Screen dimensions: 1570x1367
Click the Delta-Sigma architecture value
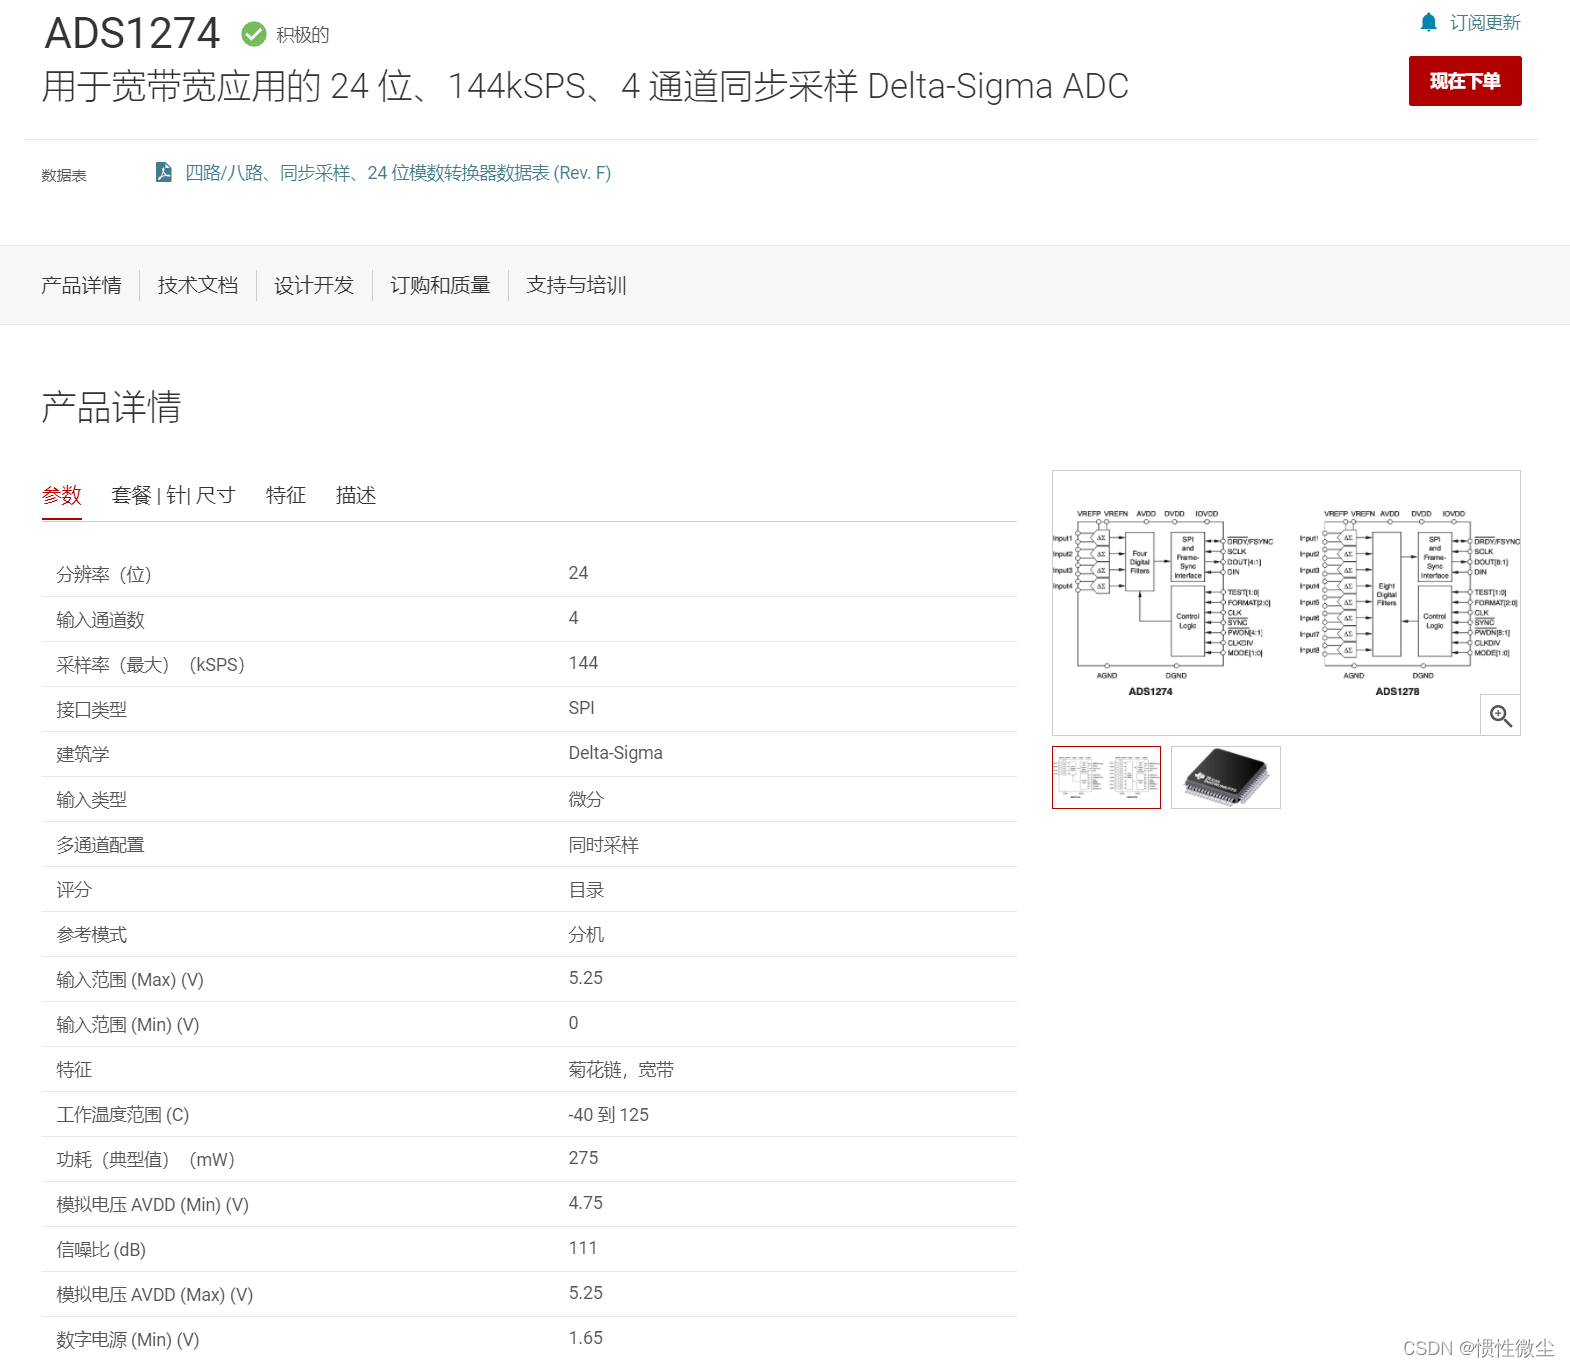[x=615, y=753]
